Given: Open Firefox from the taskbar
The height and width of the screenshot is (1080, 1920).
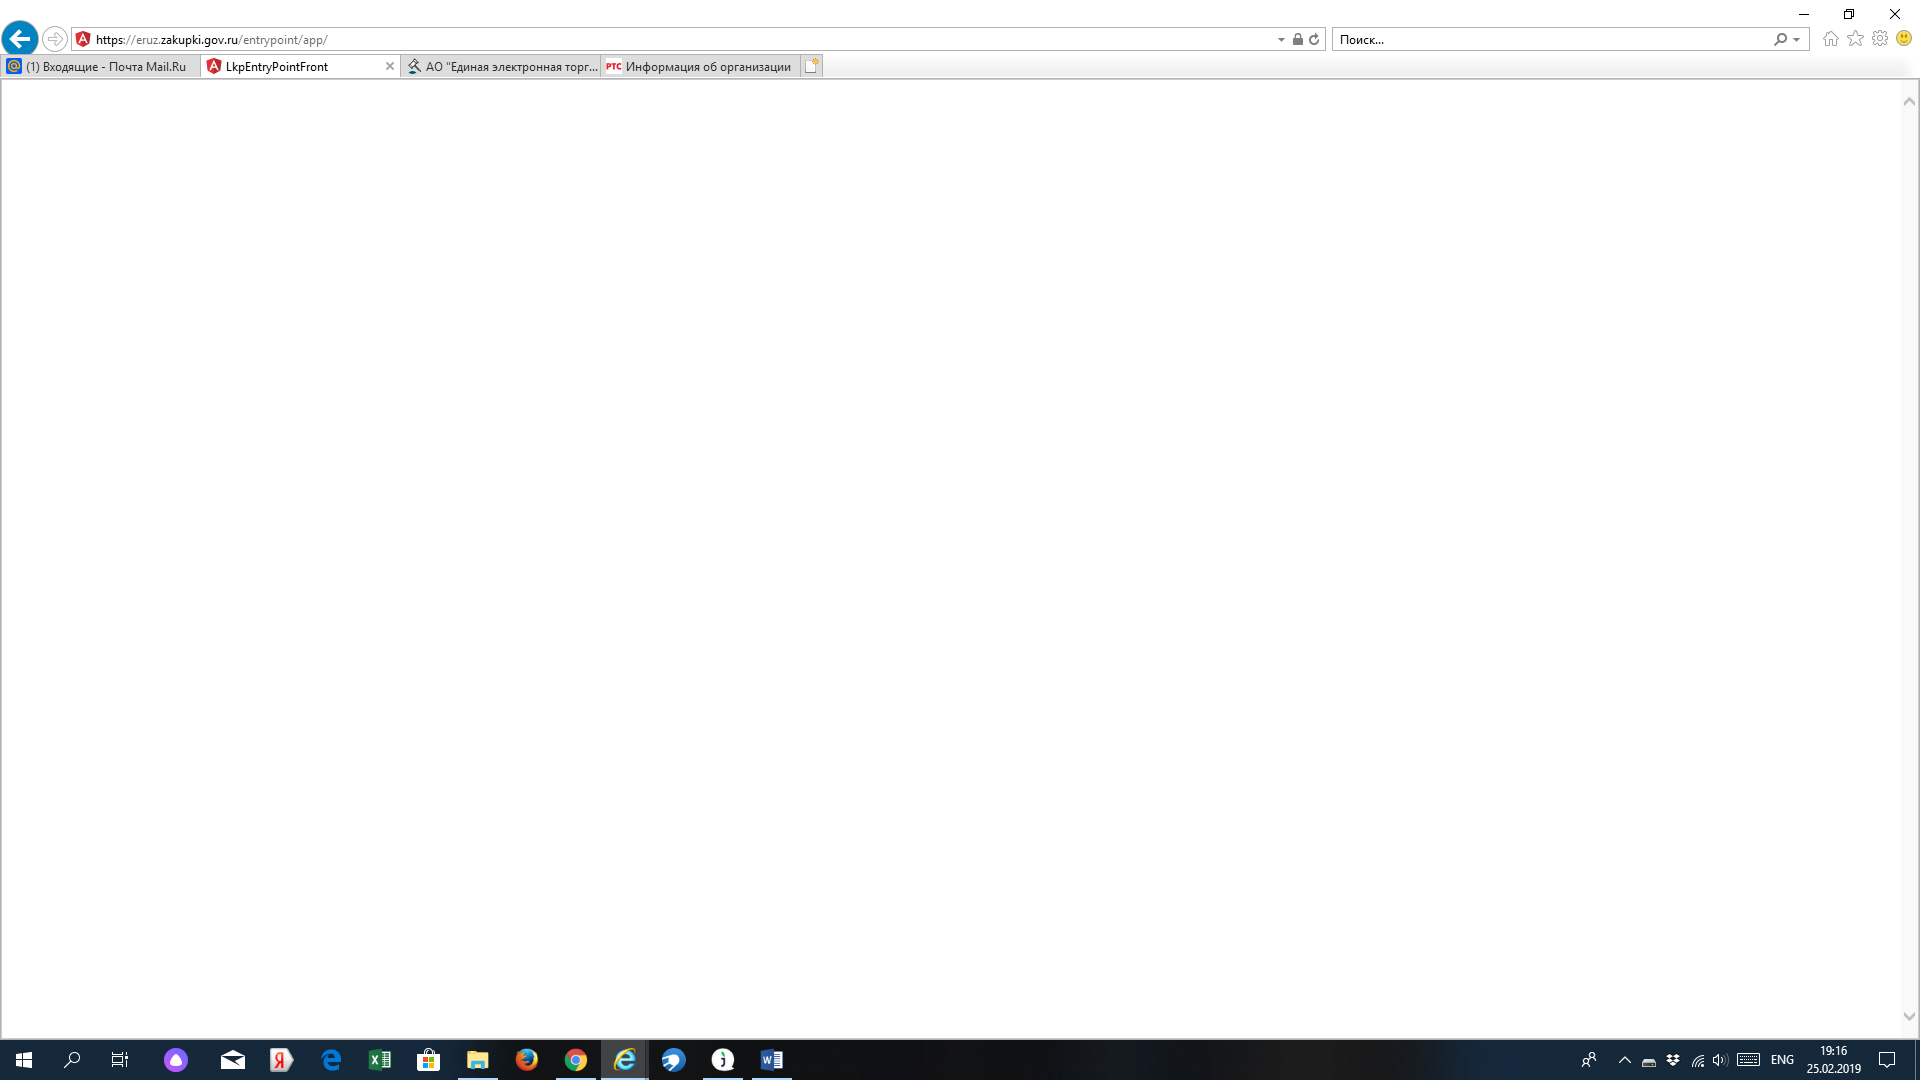Looking at the screenshot, I should 526,1060.
